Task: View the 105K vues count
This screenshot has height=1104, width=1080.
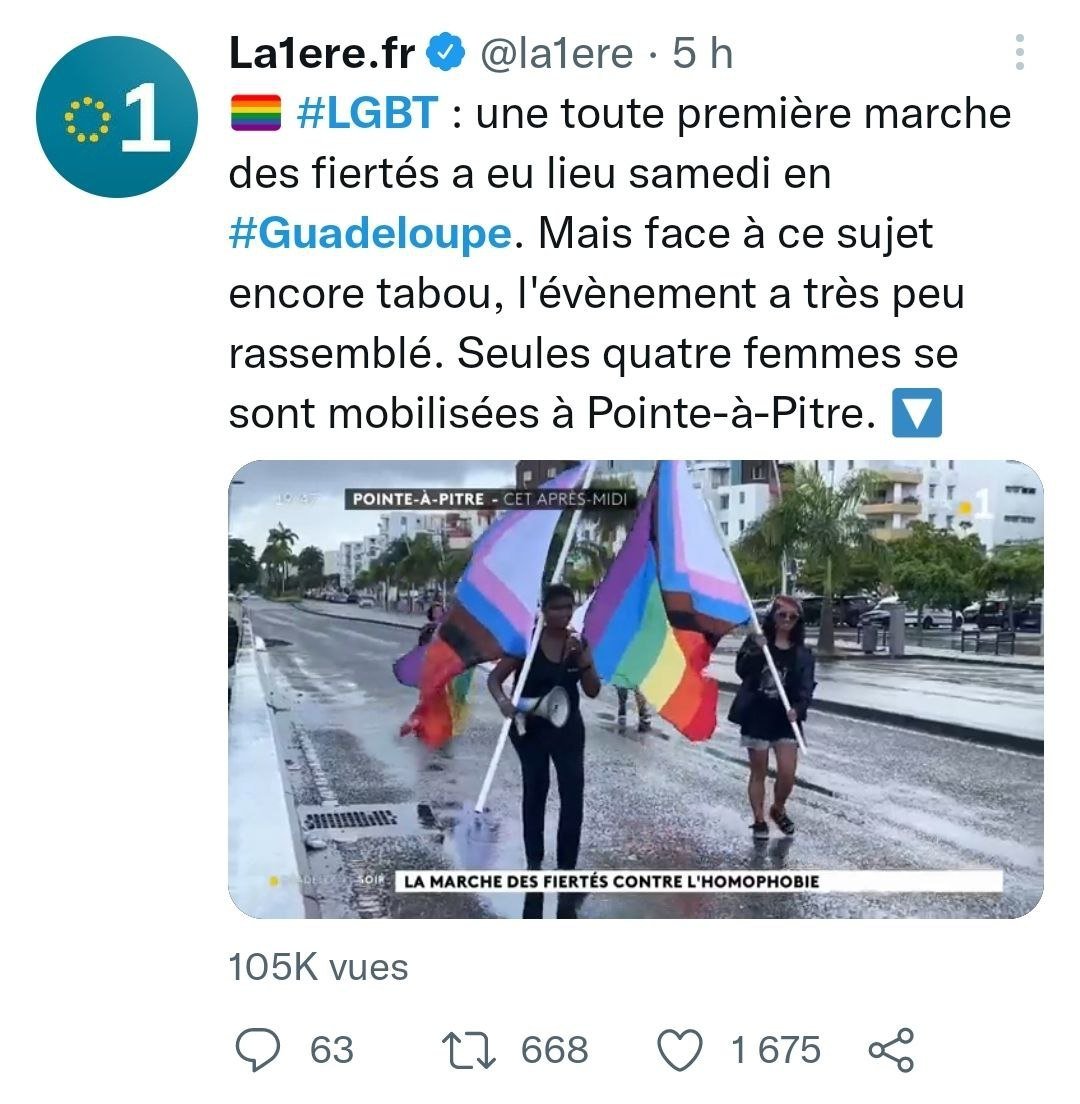Action: 318,967
